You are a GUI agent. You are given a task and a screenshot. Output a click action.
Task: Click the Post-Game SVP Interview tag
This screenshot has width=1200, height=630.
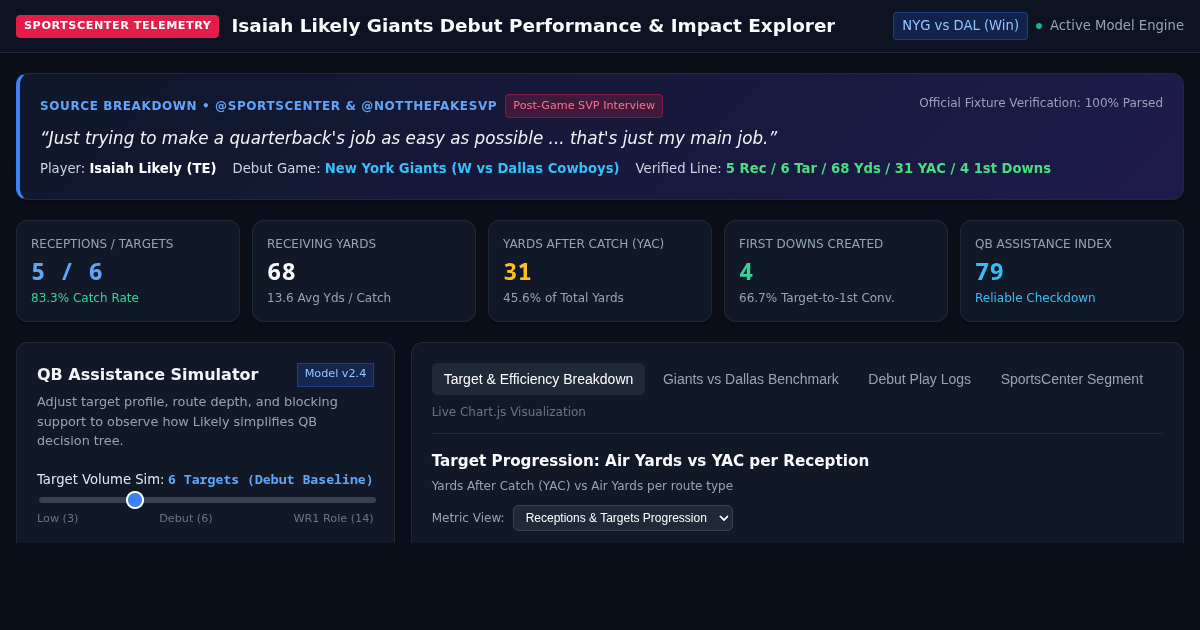[584, 106]
